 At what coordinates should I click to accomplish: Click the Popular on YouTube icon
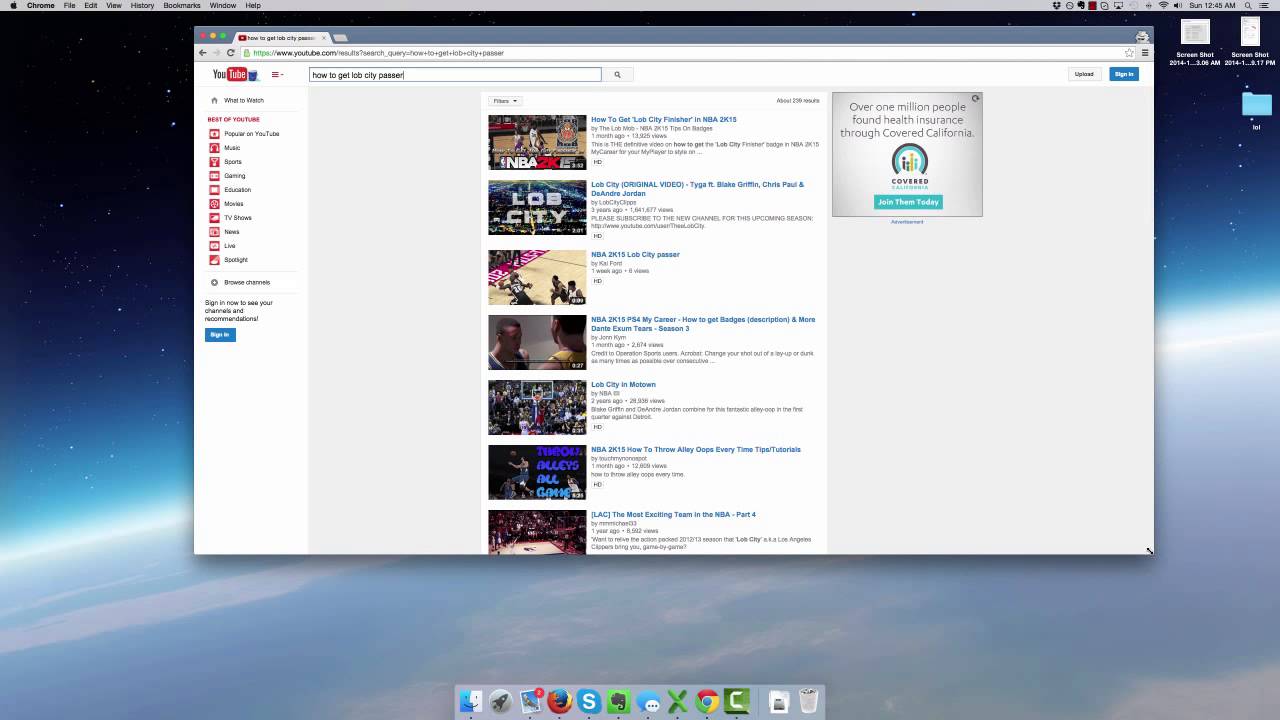pyautogui.click(x=214, y=134)
